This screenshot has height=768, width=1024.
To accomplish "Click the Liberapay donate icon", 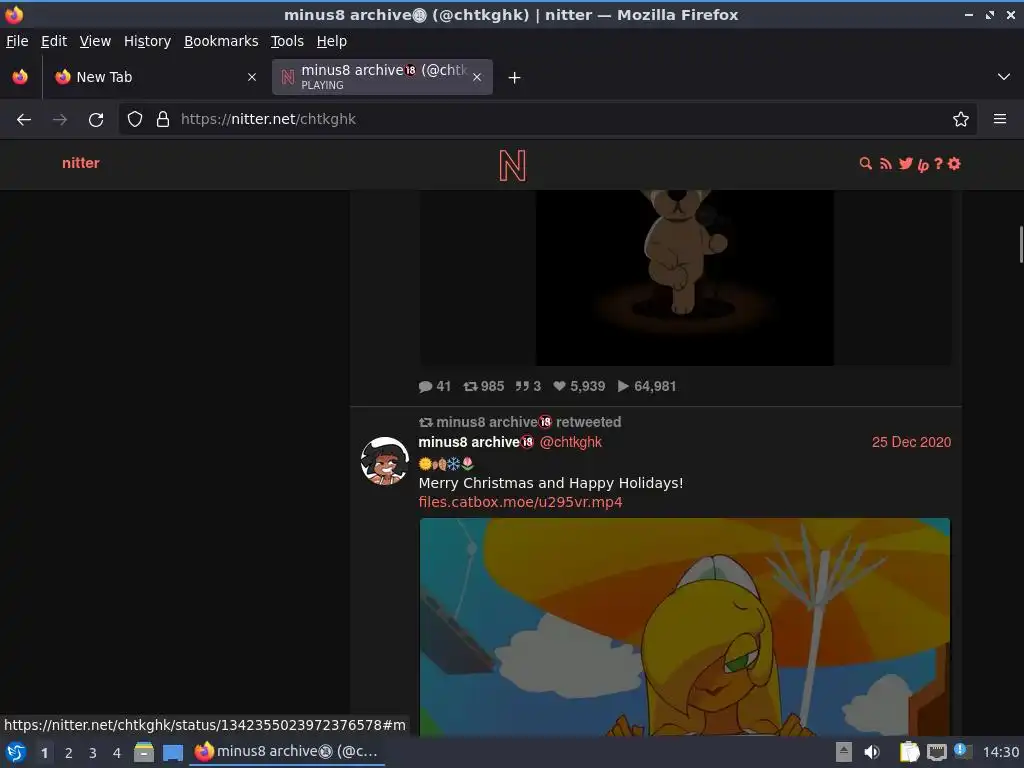I will coord(923,164).
